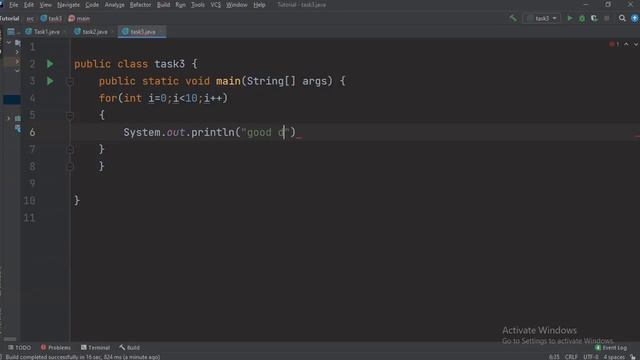Click the Build Project hammer icon
This screenshot has height=360, width=640.
point(513,18)
